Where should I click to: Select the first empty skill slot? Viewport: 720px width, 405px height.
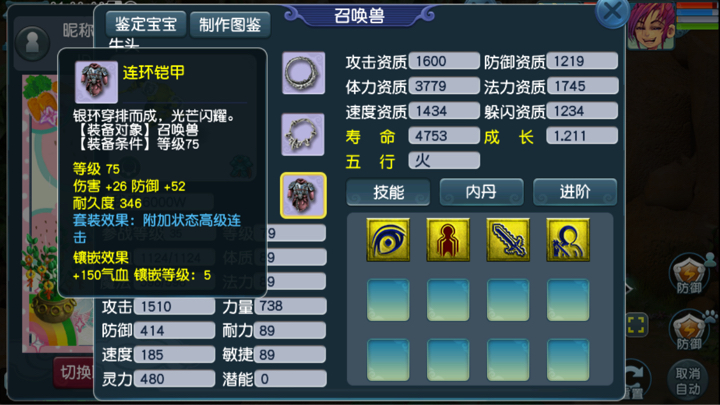coord(388,300)
